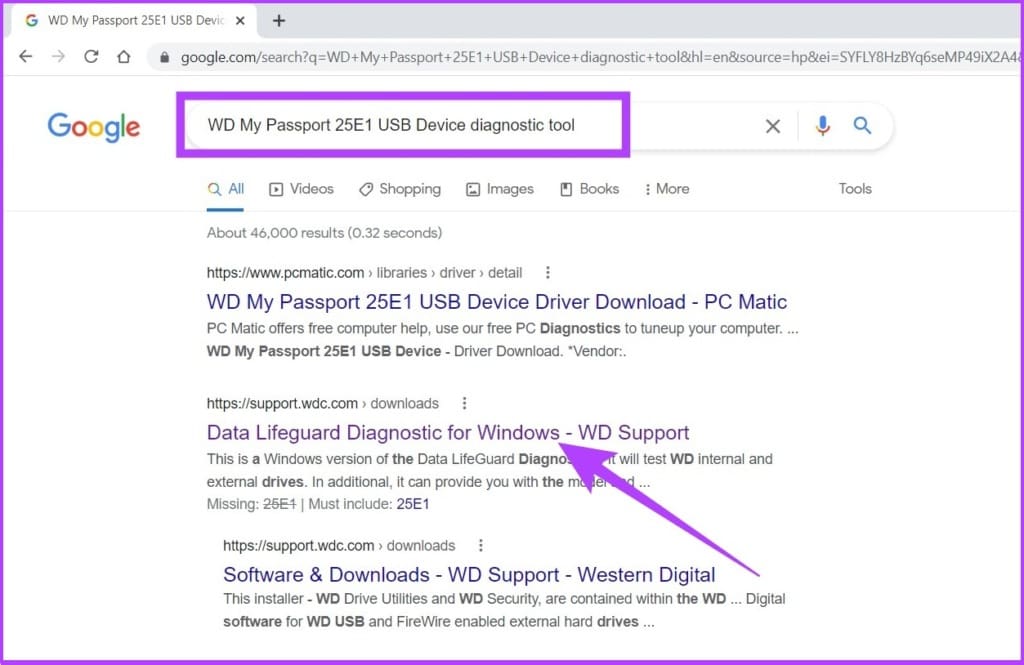Open the Tools search options
Image resolution: width=1024 pixels, height=665 pixels.
click(x=855, y=189)
